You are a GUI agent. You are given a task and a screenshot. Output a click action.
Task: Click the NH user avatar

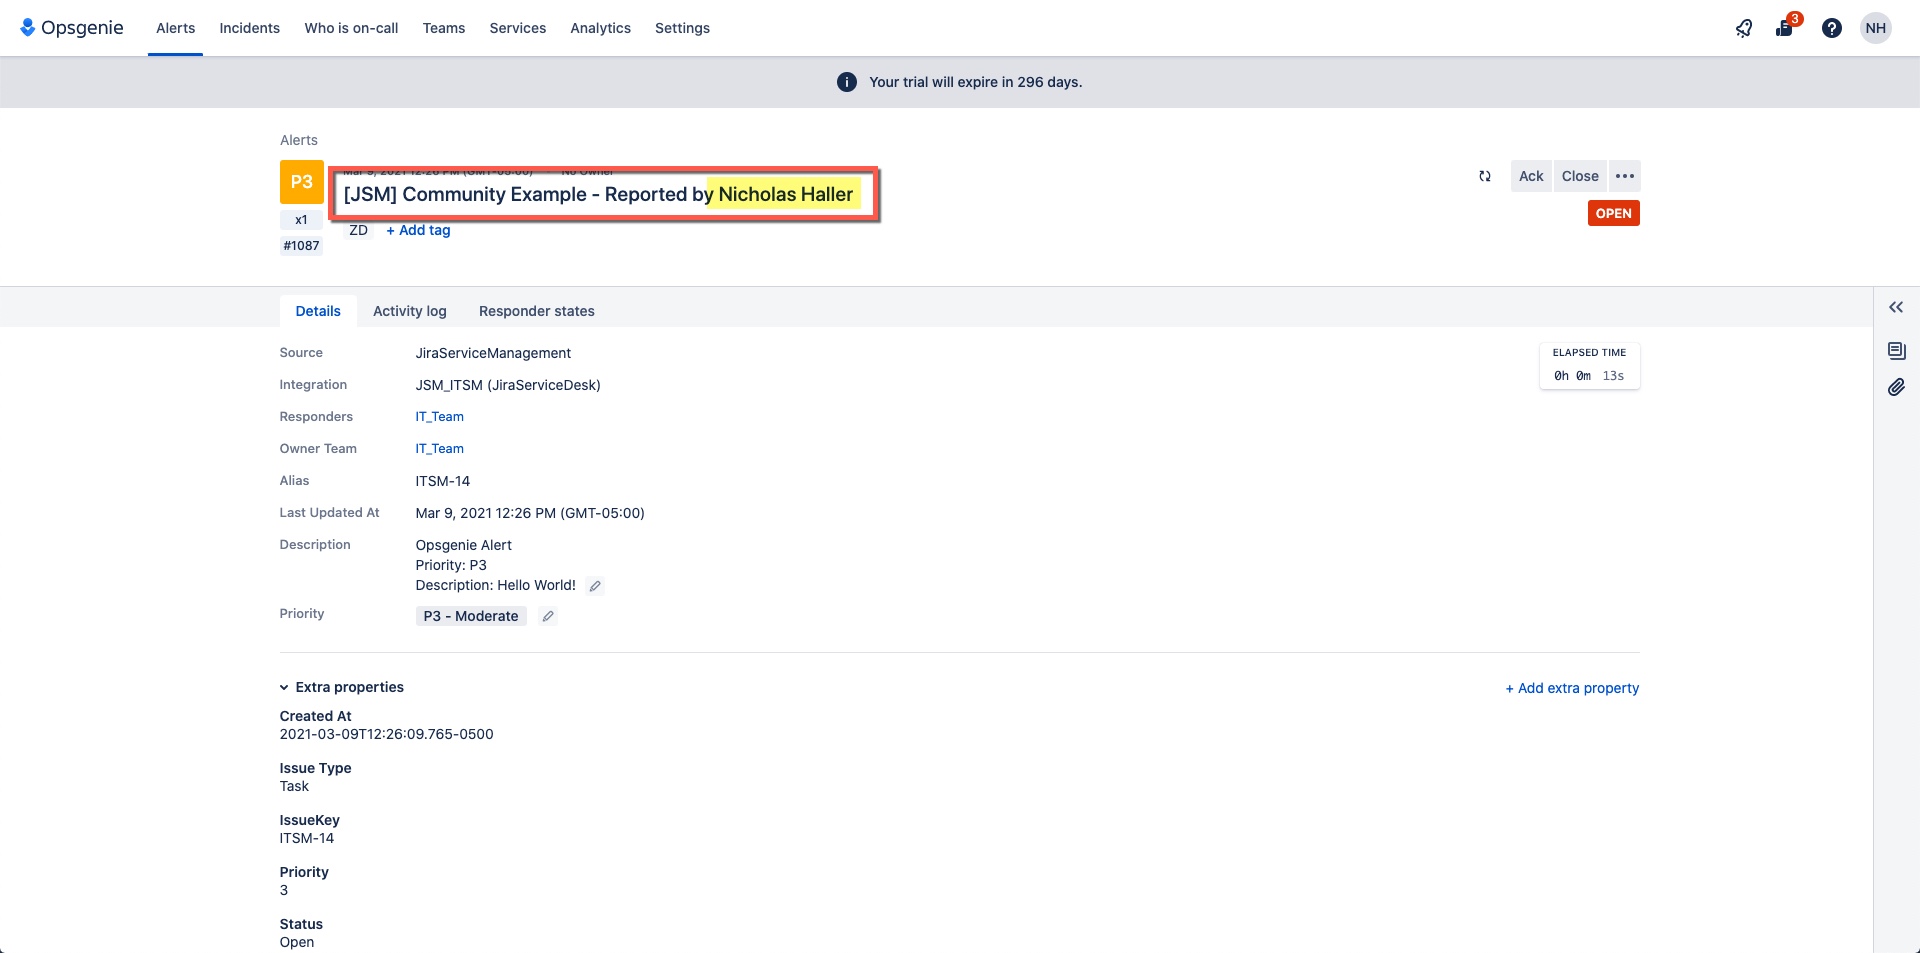coord(1876,28)
